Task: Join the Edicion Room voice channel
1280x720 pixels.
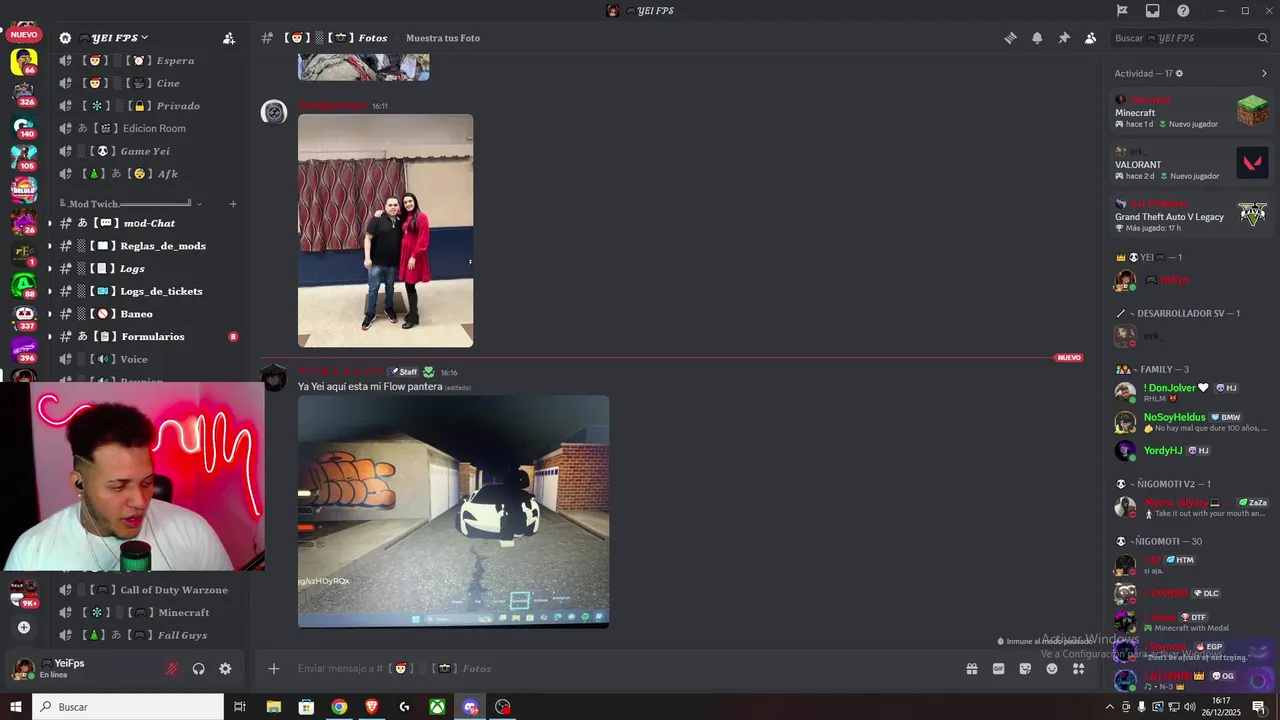Action: click(x=149, y=128)
